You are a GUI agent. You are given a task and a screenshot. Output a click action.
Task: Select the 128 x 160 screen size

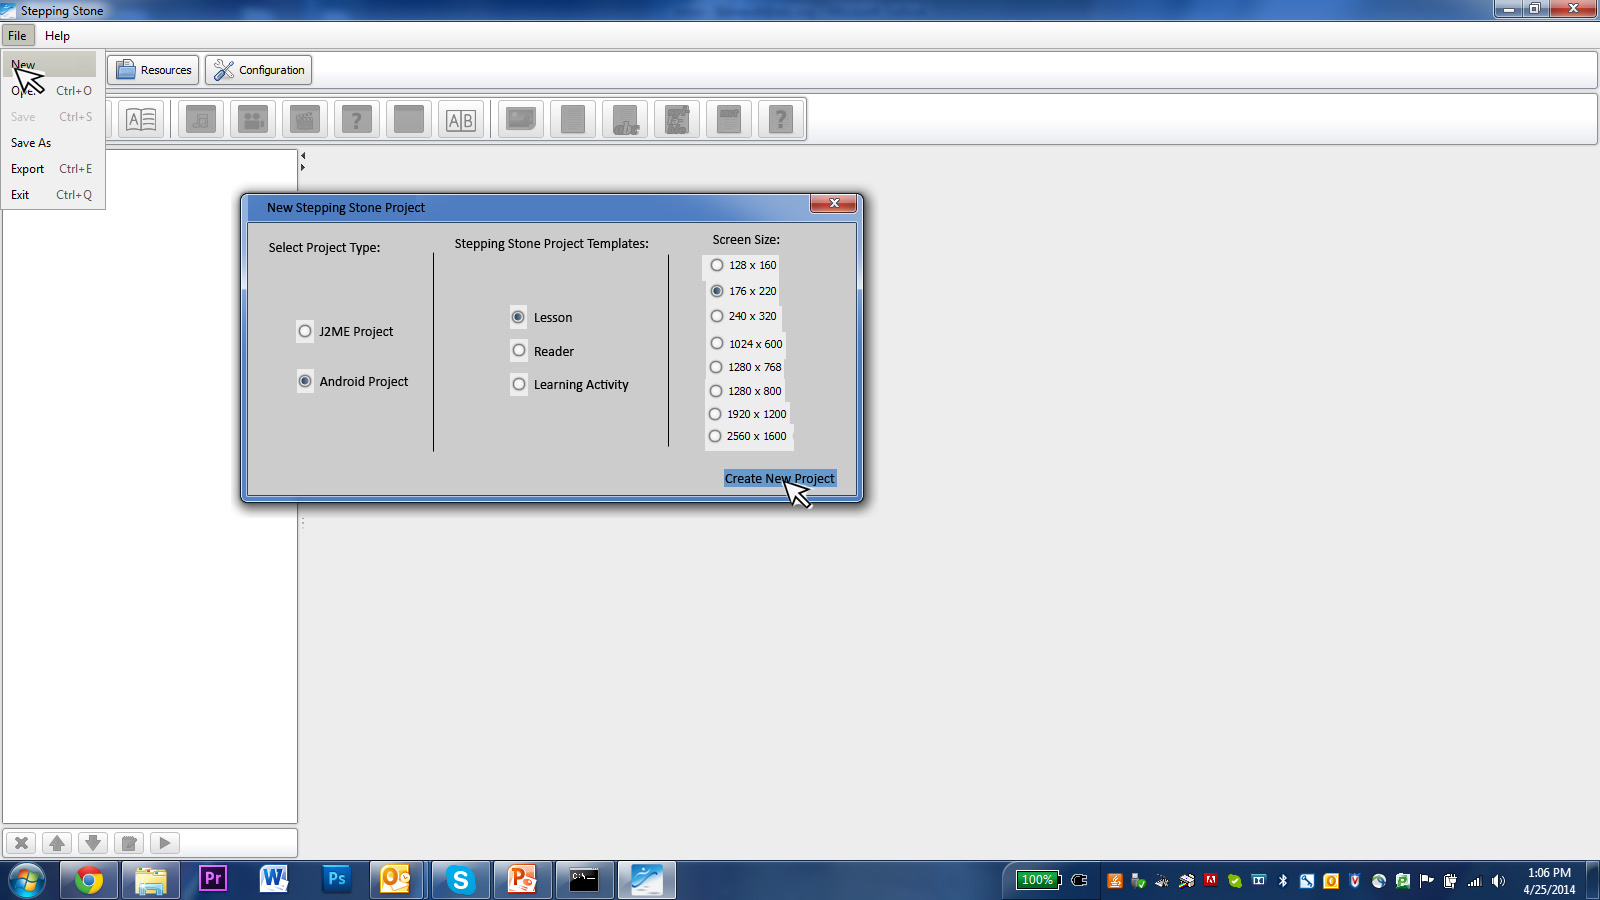tap(717, 265)
